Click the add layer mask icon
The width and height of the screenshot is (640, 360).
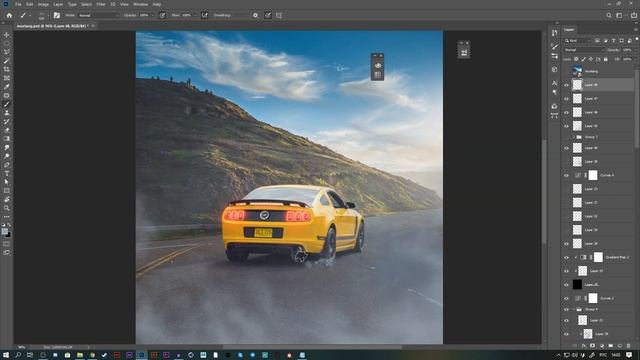(592, 346)
